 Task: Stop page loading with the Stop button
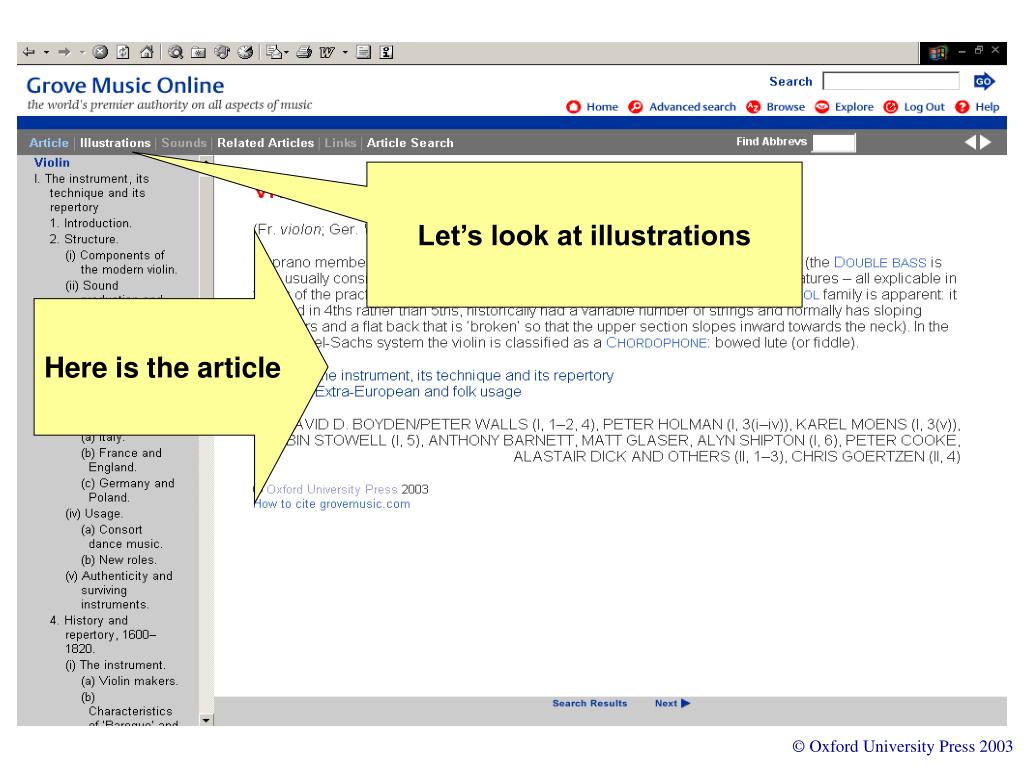point(100,52)
